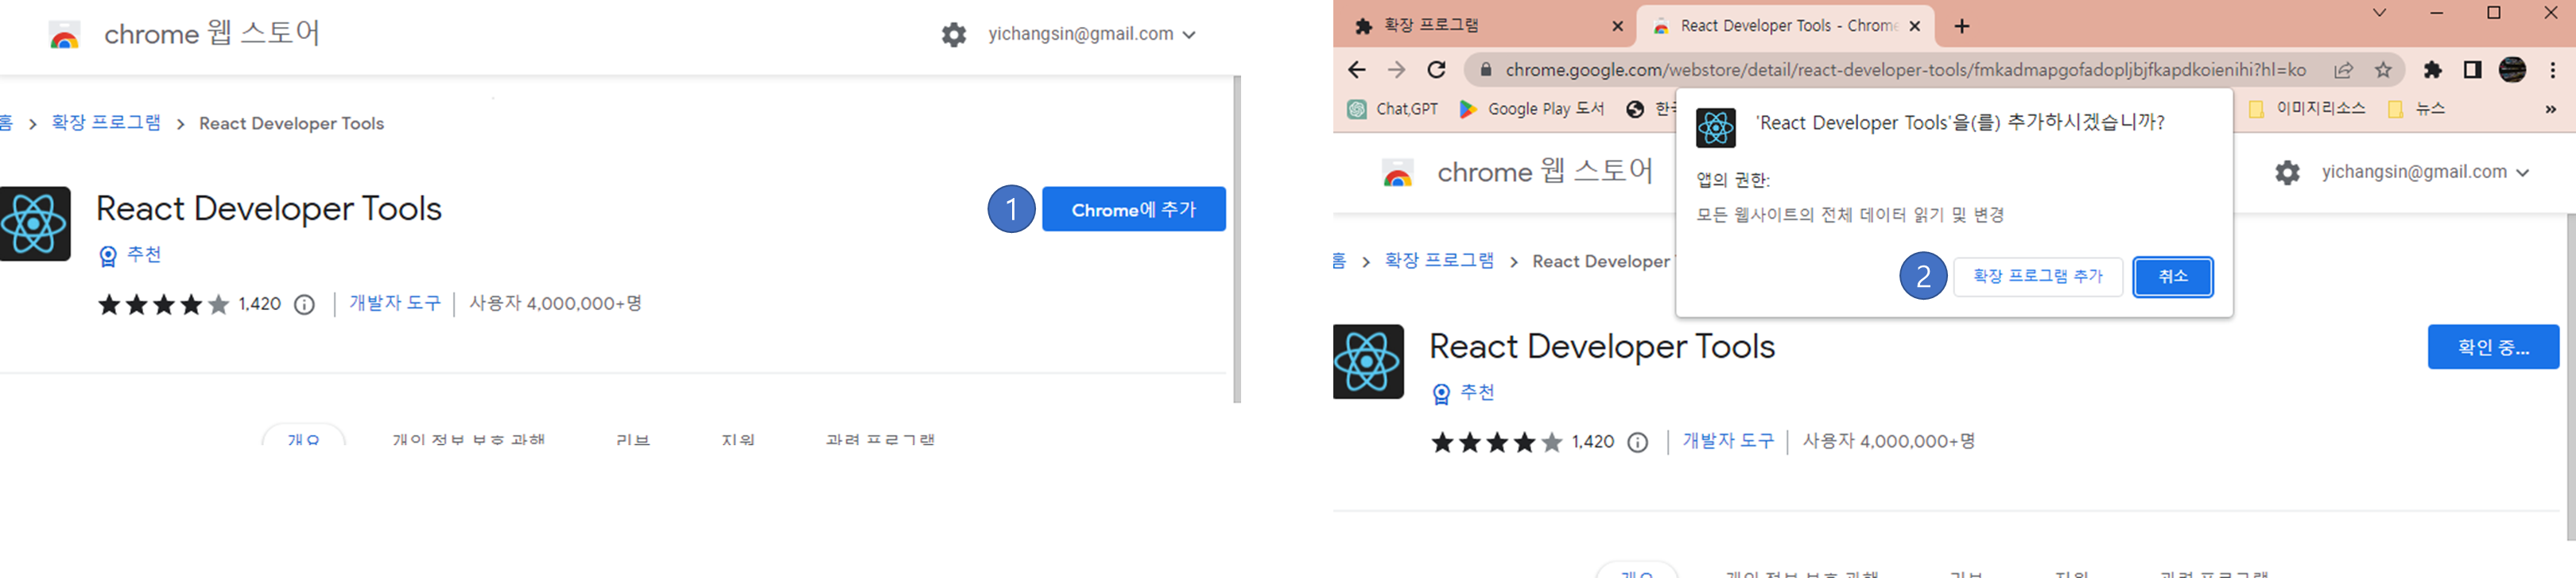
Task: Click the browser forward arrow
Action: (1396, 70)
